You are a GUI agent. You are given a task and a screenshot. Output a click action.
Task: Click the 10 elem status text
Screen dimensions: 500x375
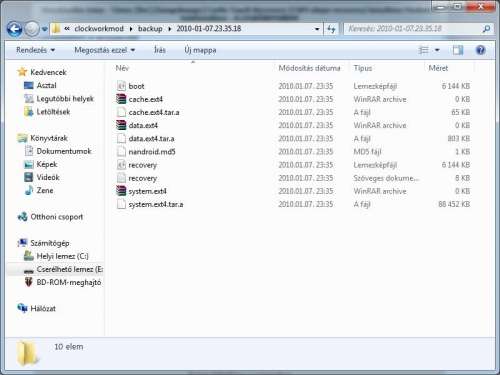69,347
